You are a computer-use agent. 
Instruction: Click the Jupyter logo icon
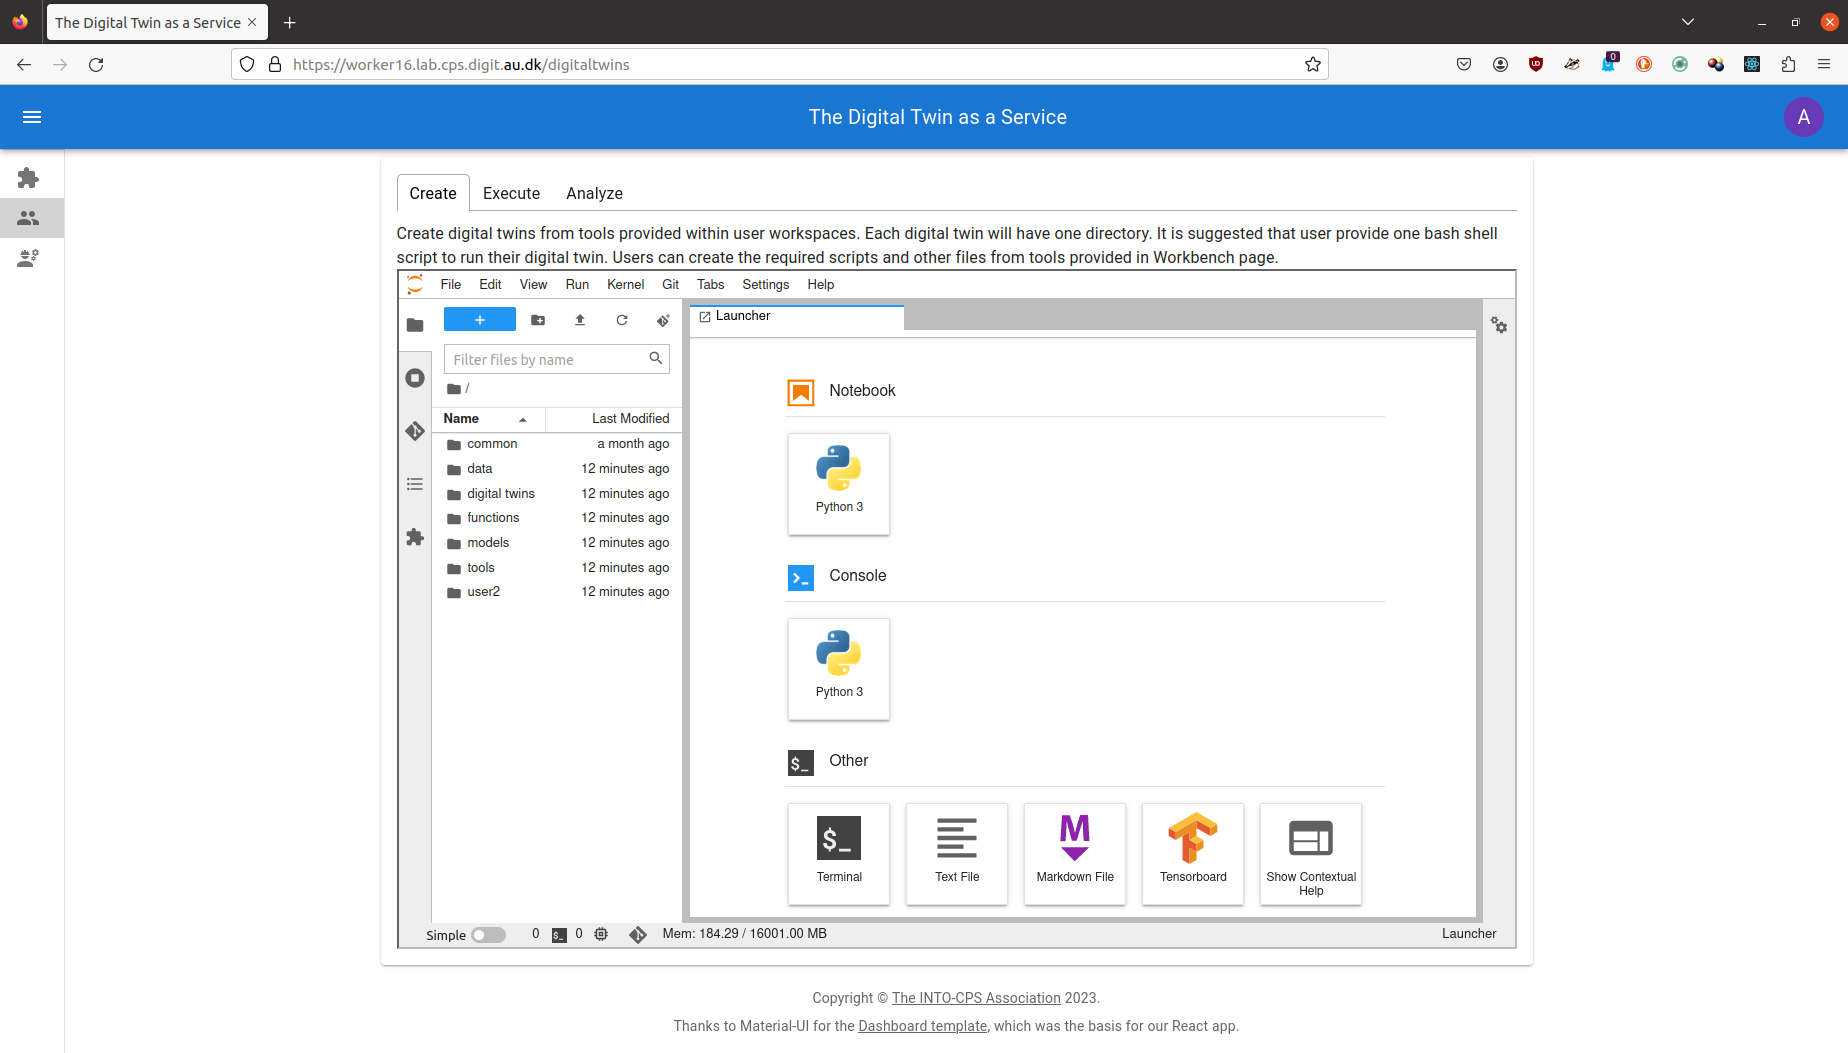pos(415,284)
